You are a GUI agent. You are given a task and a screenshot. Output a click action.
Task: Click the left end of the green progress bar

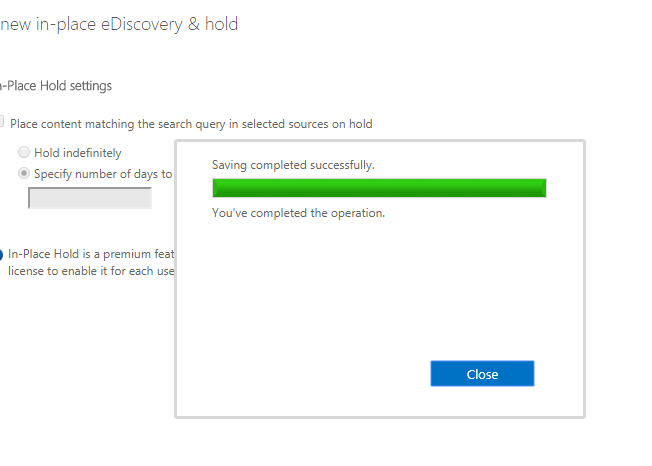(216, 188)
